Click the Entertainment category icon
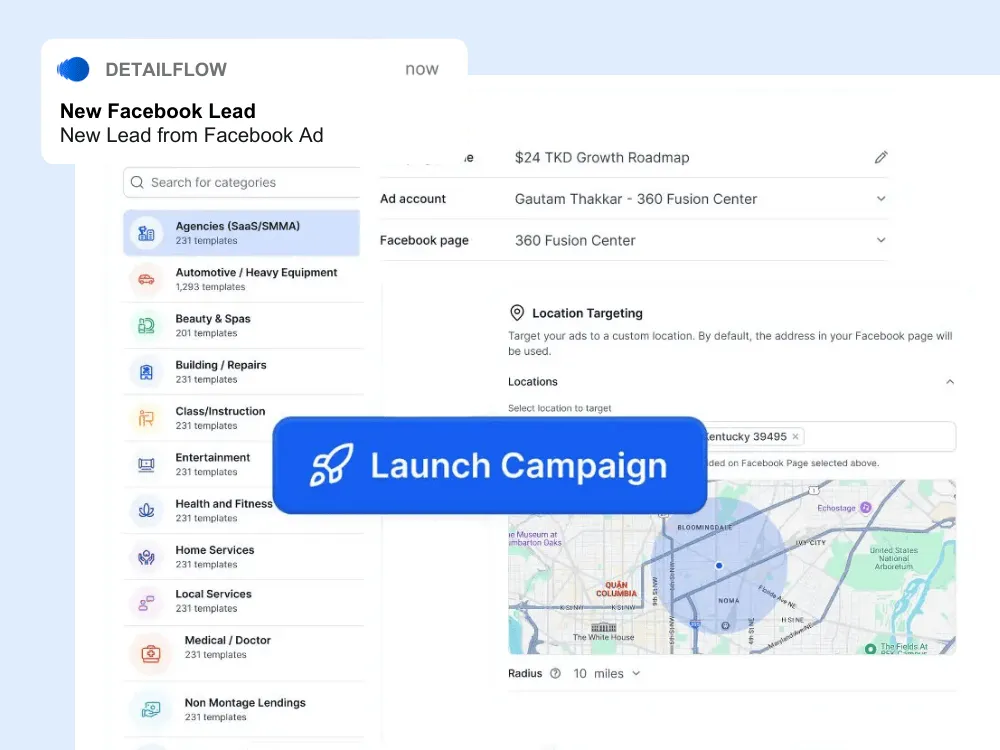 146,464
